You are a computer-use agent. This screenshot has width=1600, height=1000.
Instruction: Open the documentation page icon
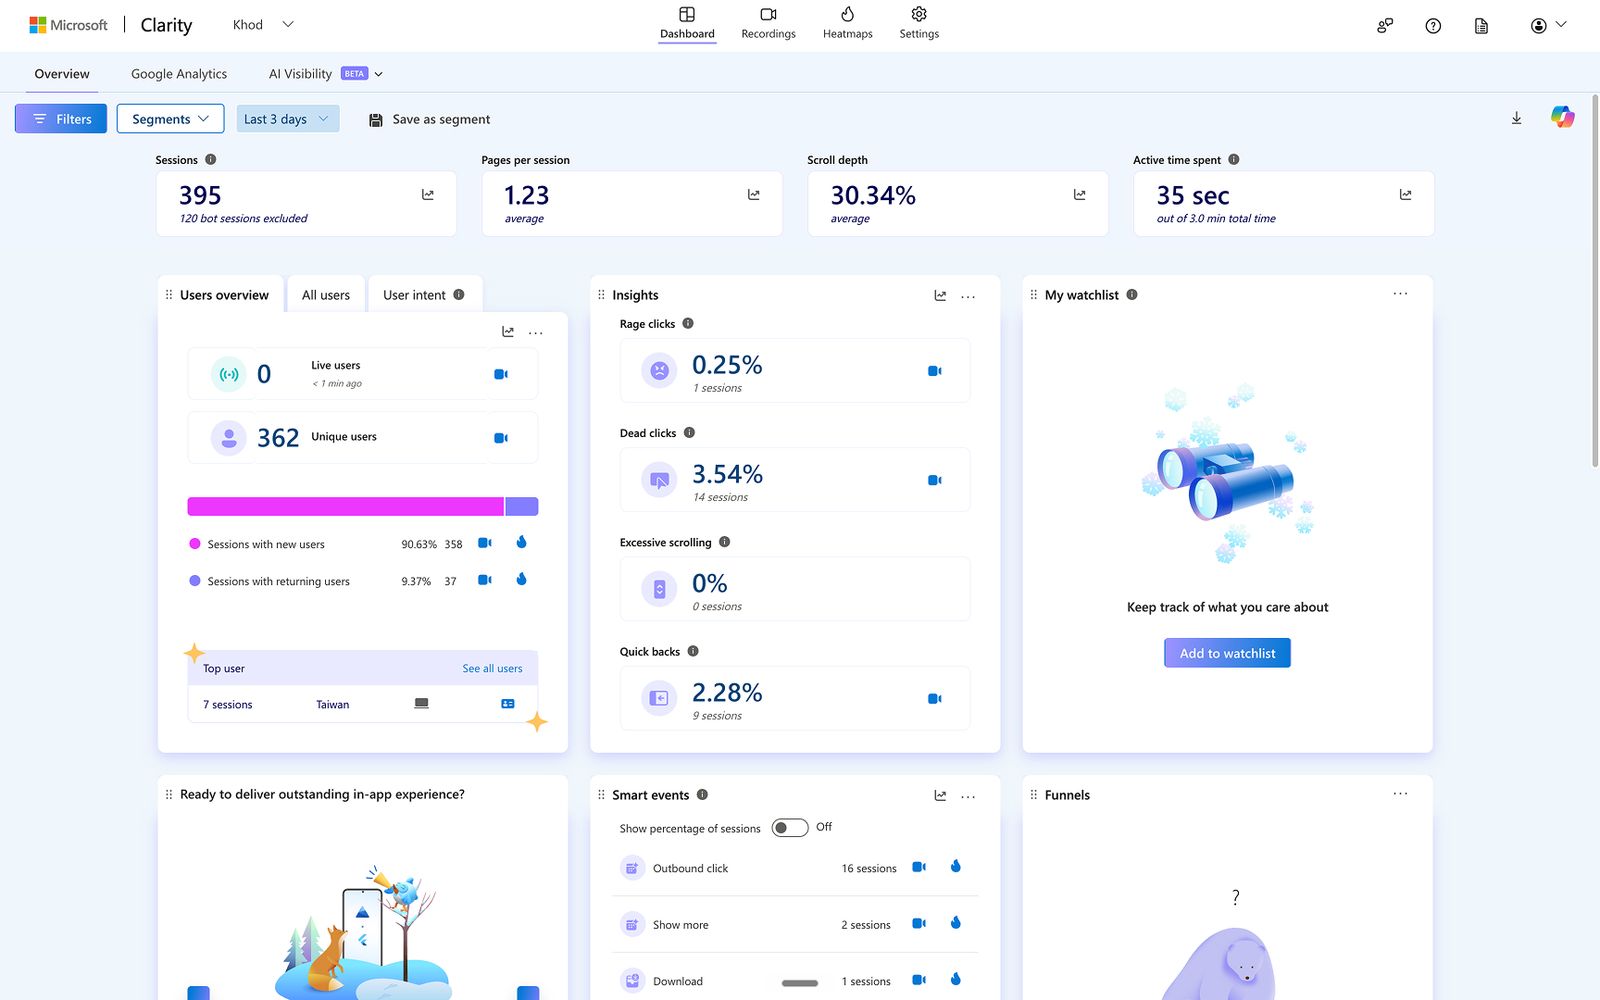(1481, 26)
